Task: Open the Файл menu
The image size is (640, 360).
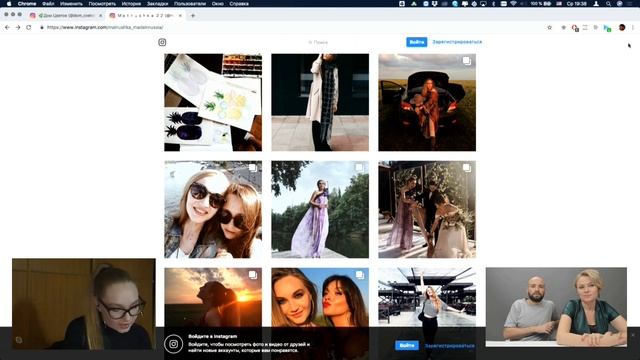Action: point(48,4)
